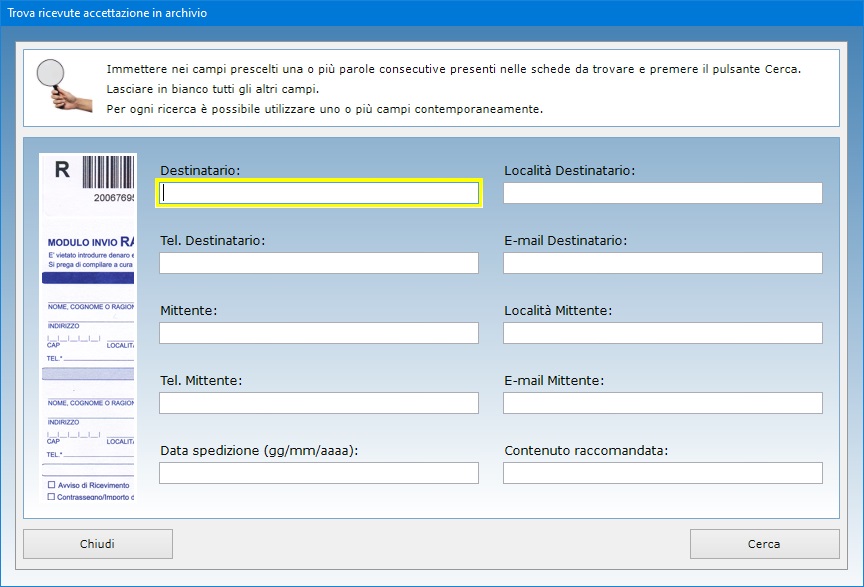Image resolution: width=864 pixels, height=587 pixels.
Task: Select the Tel. Mittente input field
Action: point(319,403)
